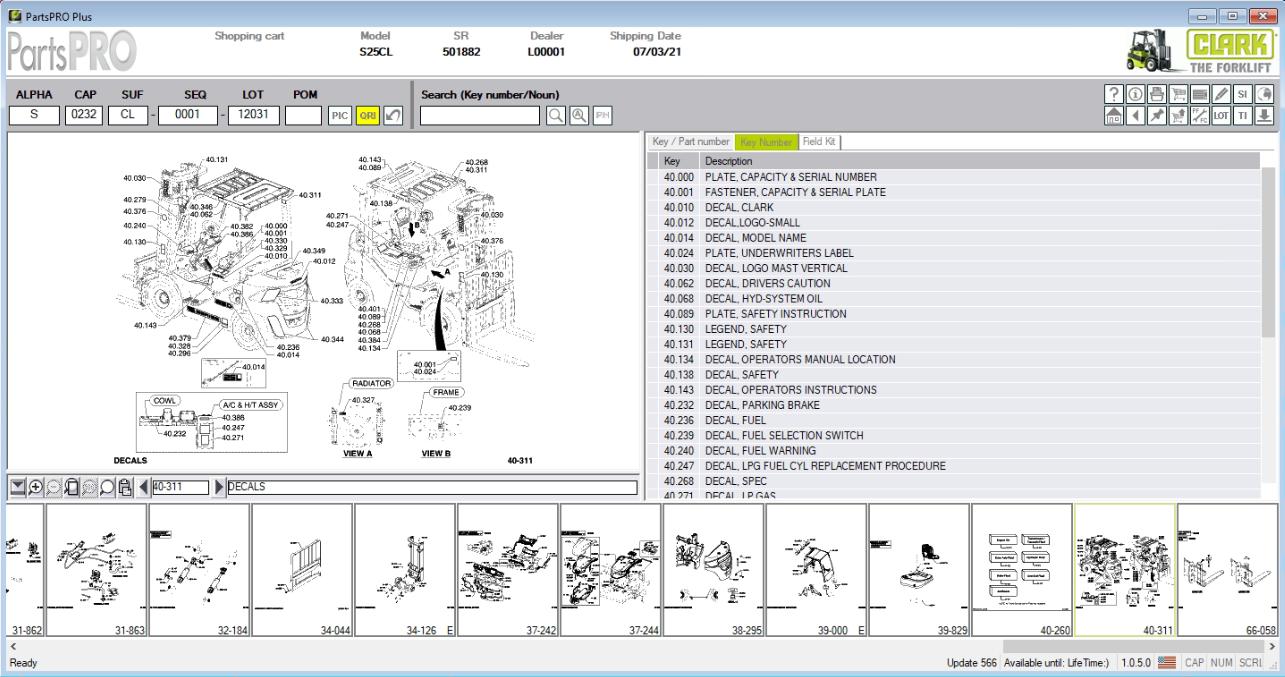The image size is (1285, 677).
Task: Select the pencil edit annotation icon
Action: point(1221,97)
